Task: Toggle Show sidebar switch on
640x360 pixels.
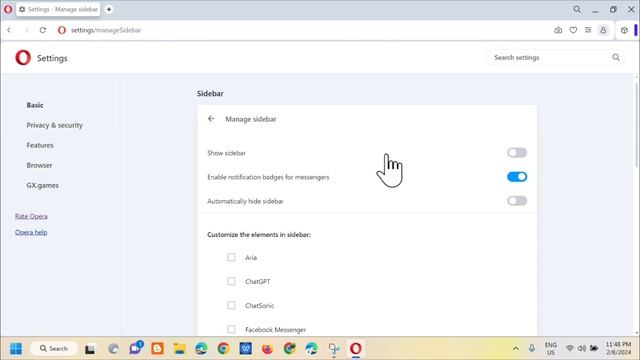Action: point(517,153)
